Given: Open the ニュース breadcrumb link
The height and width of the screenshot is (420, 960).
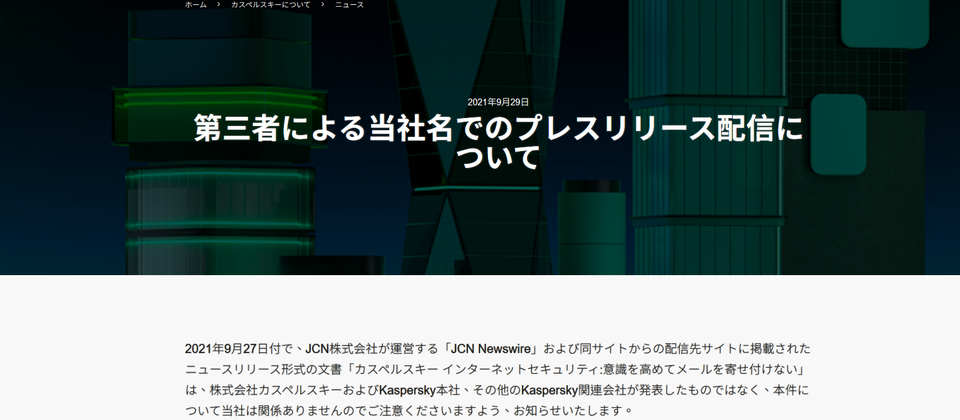Looking at the screenshot, I should [x=349, y=5].
